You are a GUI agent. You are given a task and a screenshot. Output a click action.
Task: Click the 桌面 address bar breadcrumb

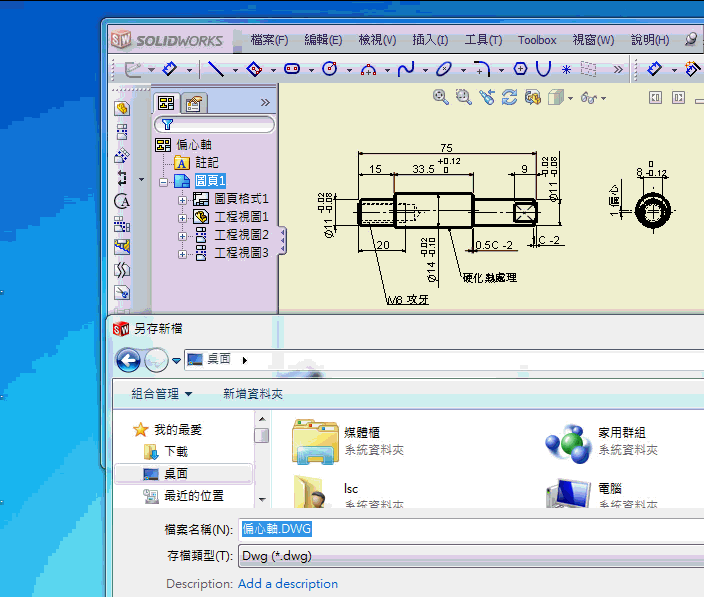219,359
